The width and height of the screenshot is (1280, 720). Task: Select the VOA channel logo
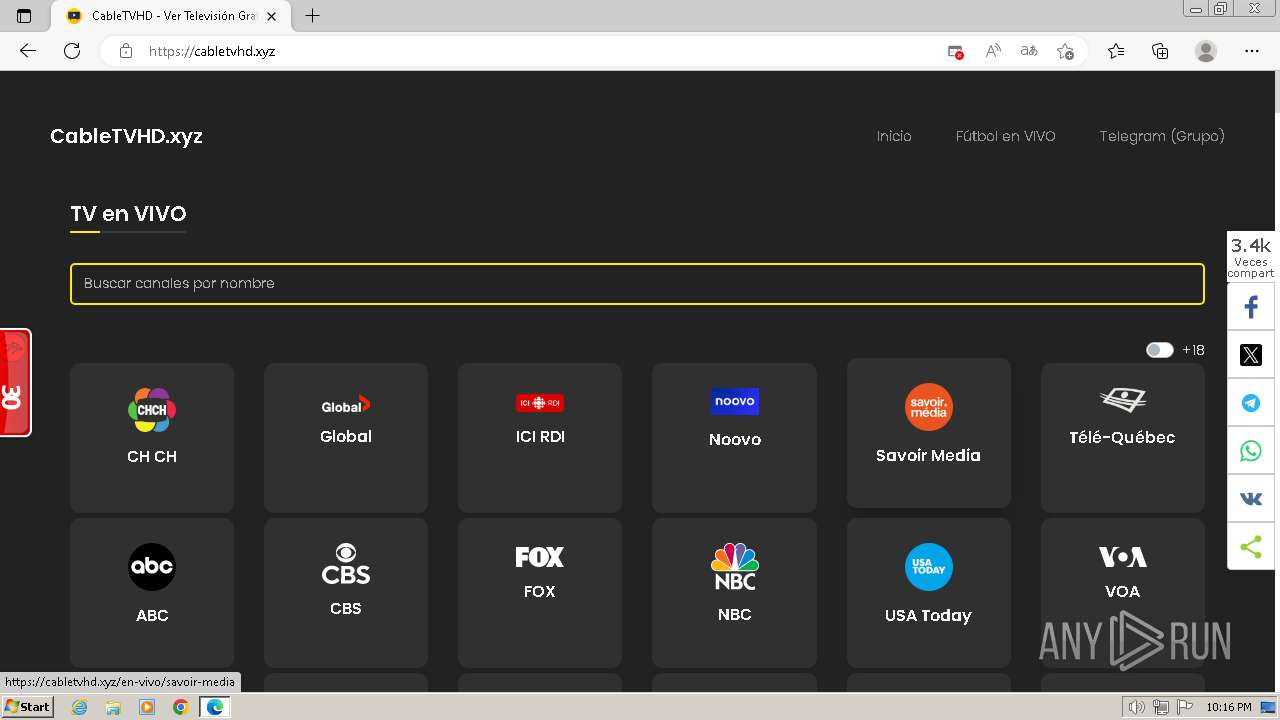pyautogui.click(x=1123, y=557)
